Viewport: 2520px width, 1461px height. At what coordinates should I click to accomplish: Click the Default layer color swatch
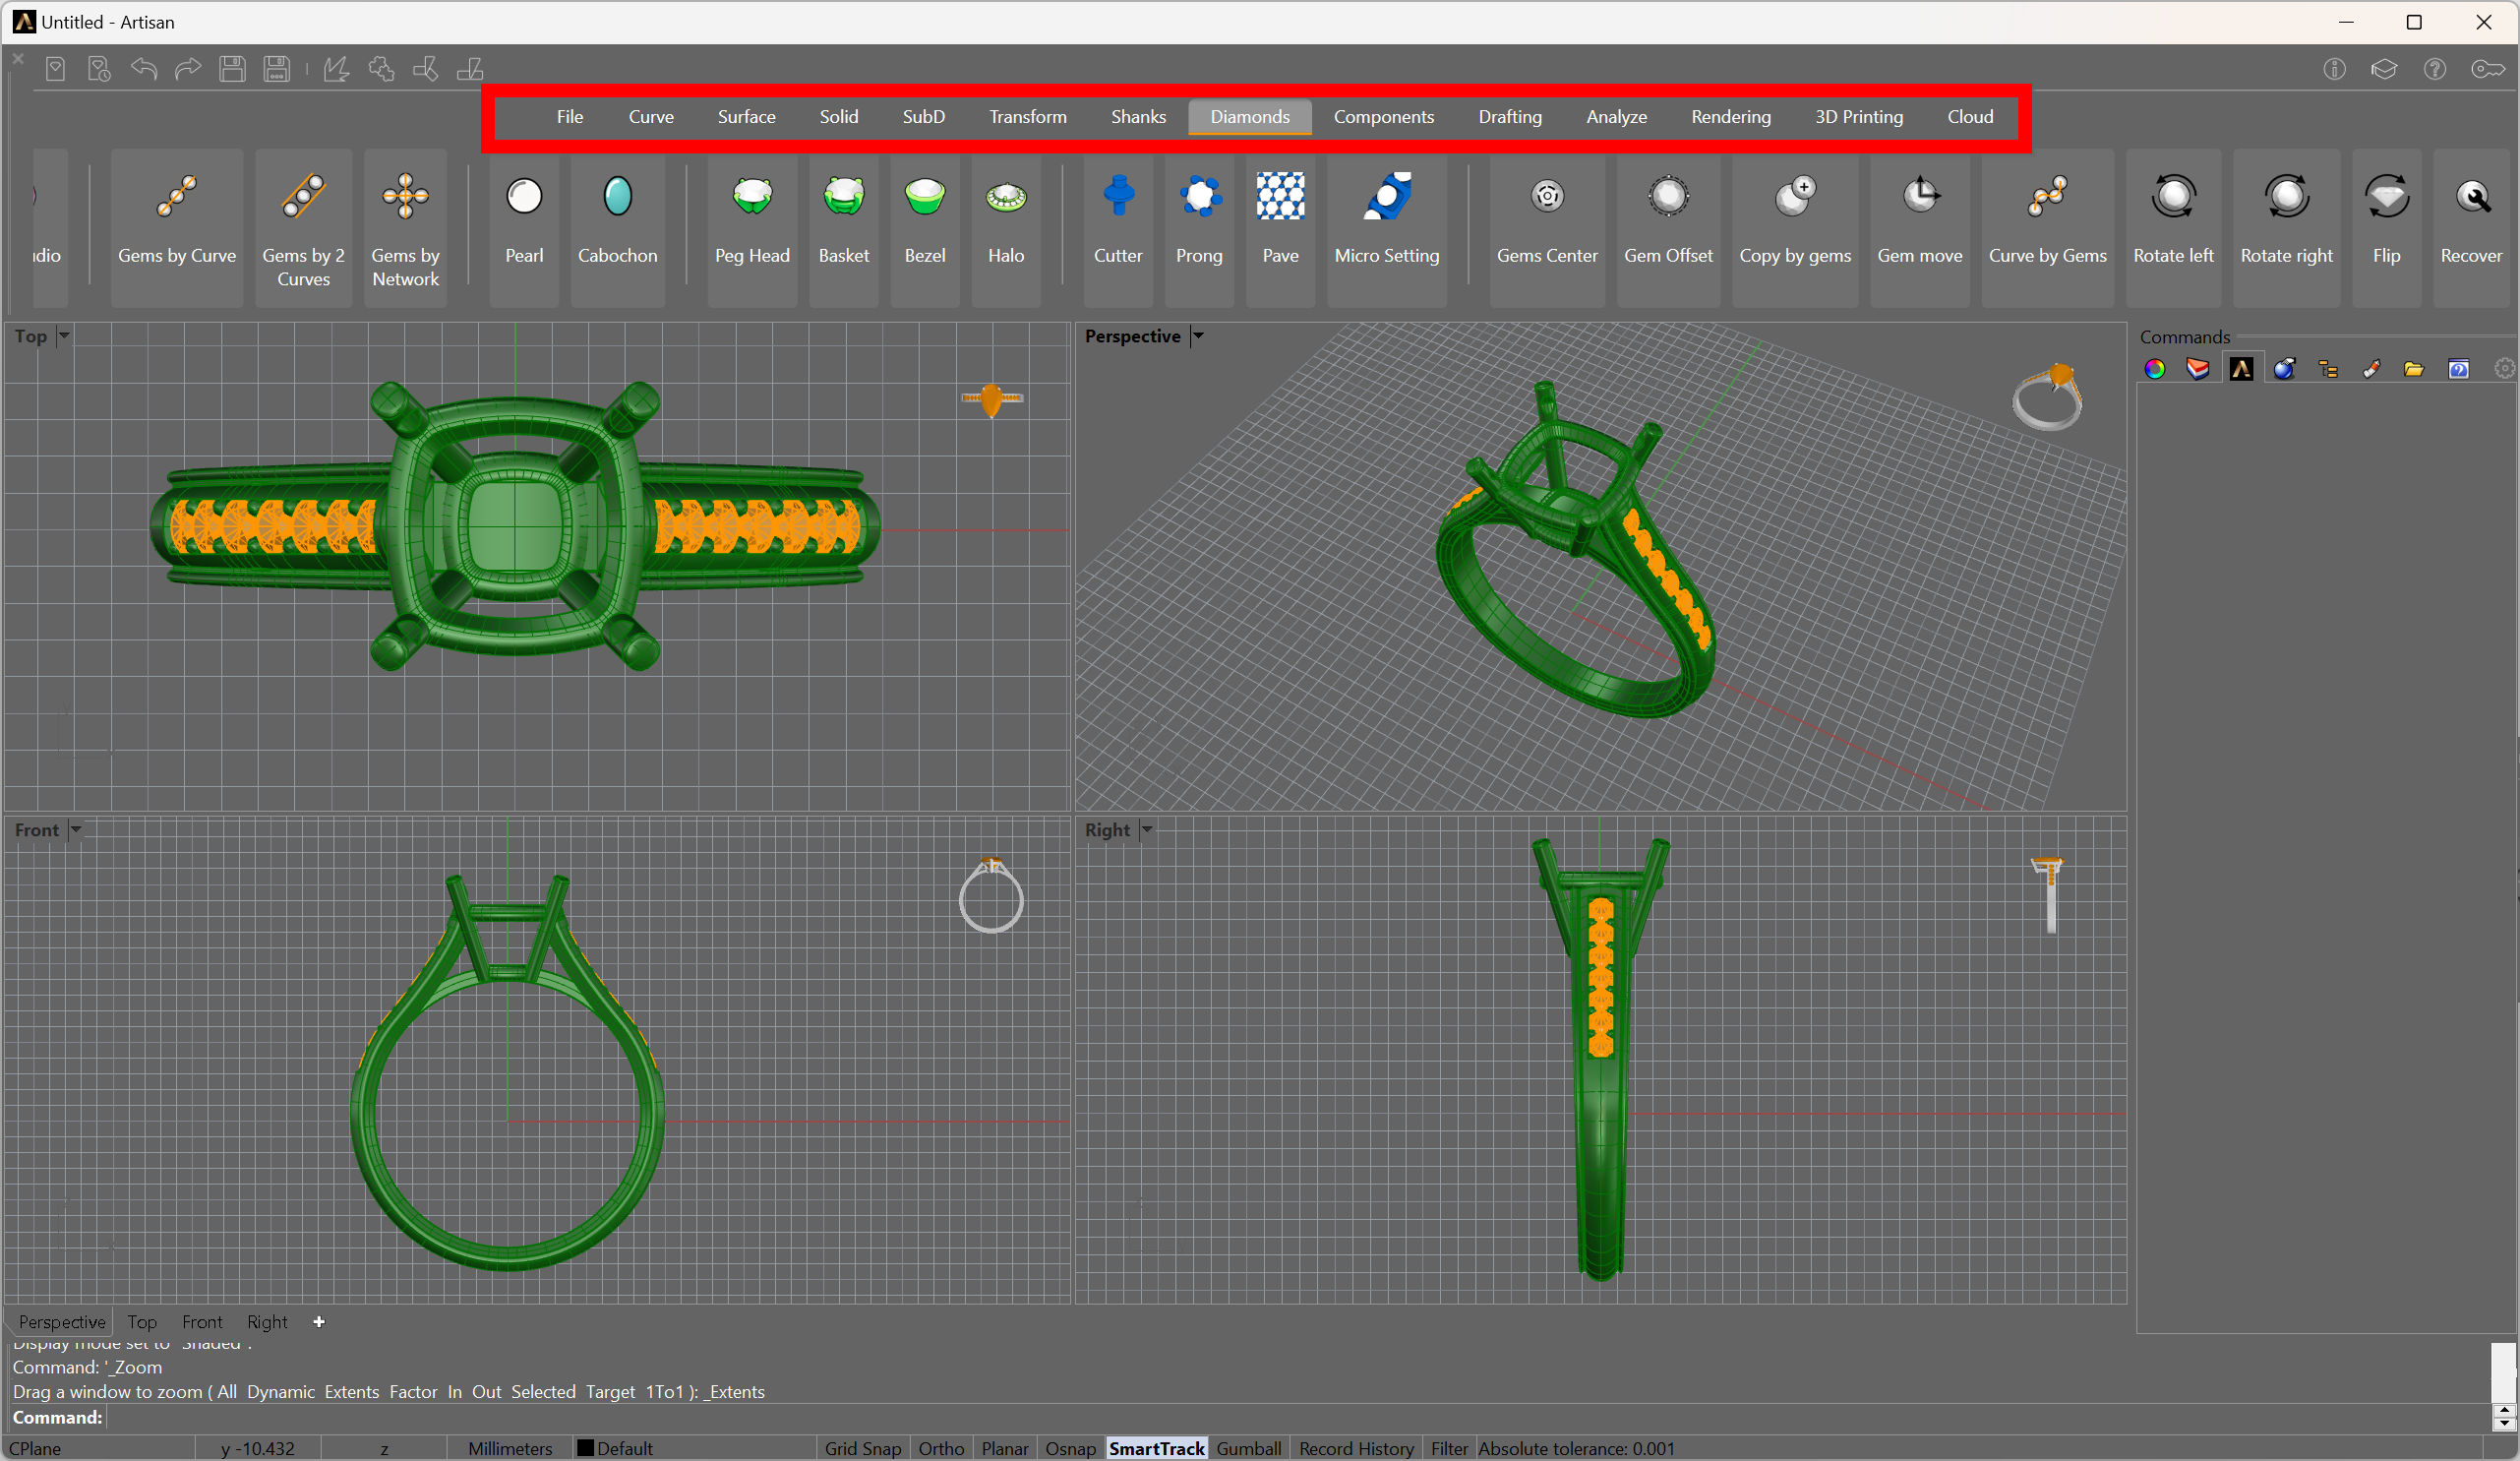pyautogui.click(x=586, y=1448)
